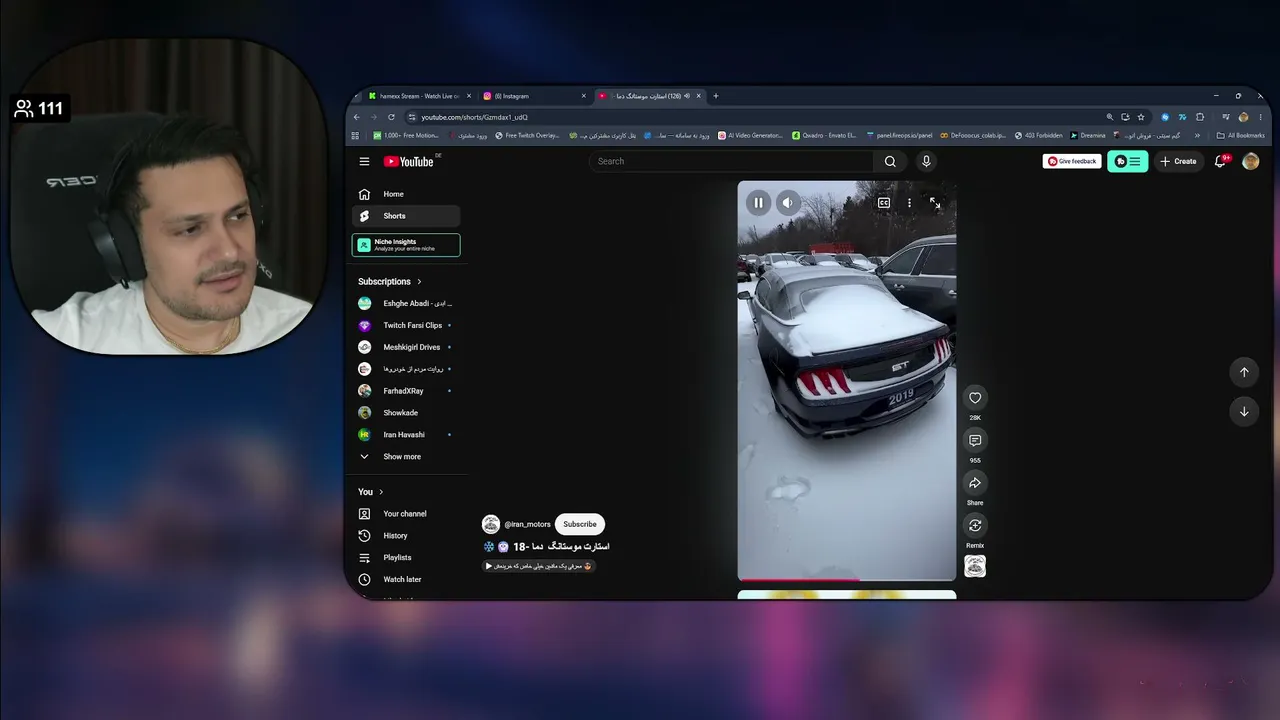Open the YouTube guide hamburger menu
The height and width of the screenshot is (720, 1280).
(x=364, y=161)
